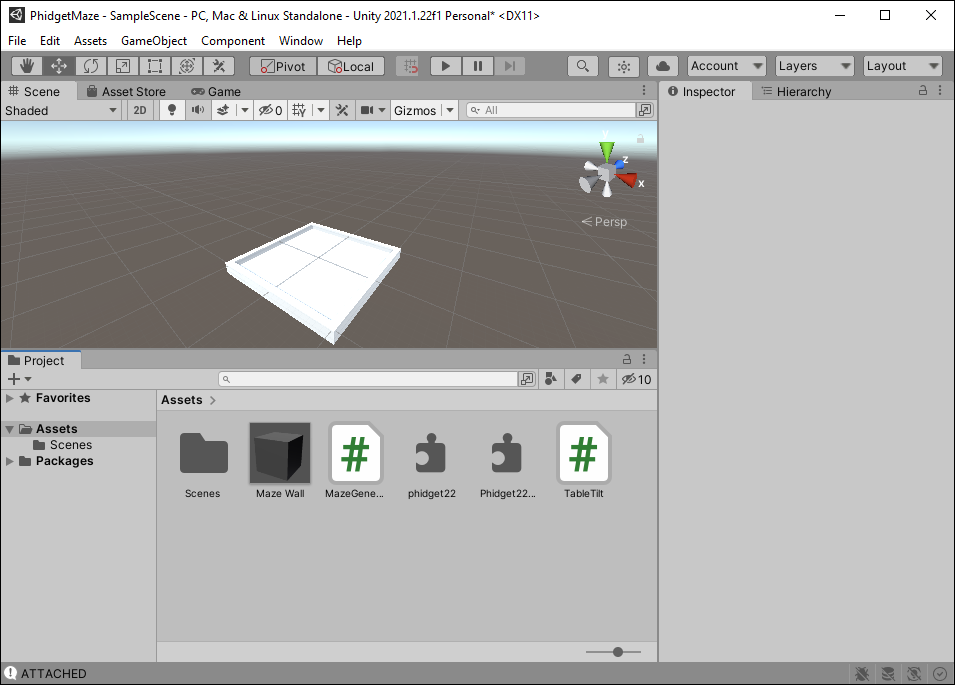Click the Project plus create button
The height and width of the screenshot is (685, 955).
tap(19, 379)
